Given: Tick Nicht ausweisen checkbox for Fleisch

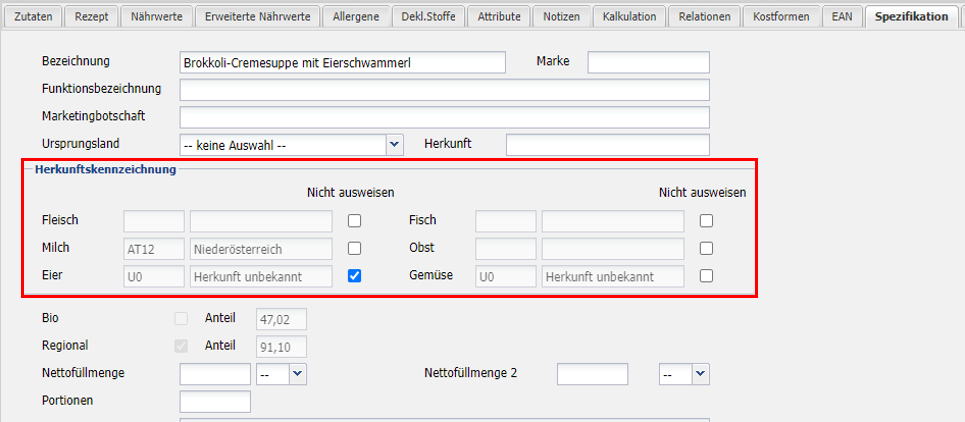Looking at the screenshot, I should [354, 221].
